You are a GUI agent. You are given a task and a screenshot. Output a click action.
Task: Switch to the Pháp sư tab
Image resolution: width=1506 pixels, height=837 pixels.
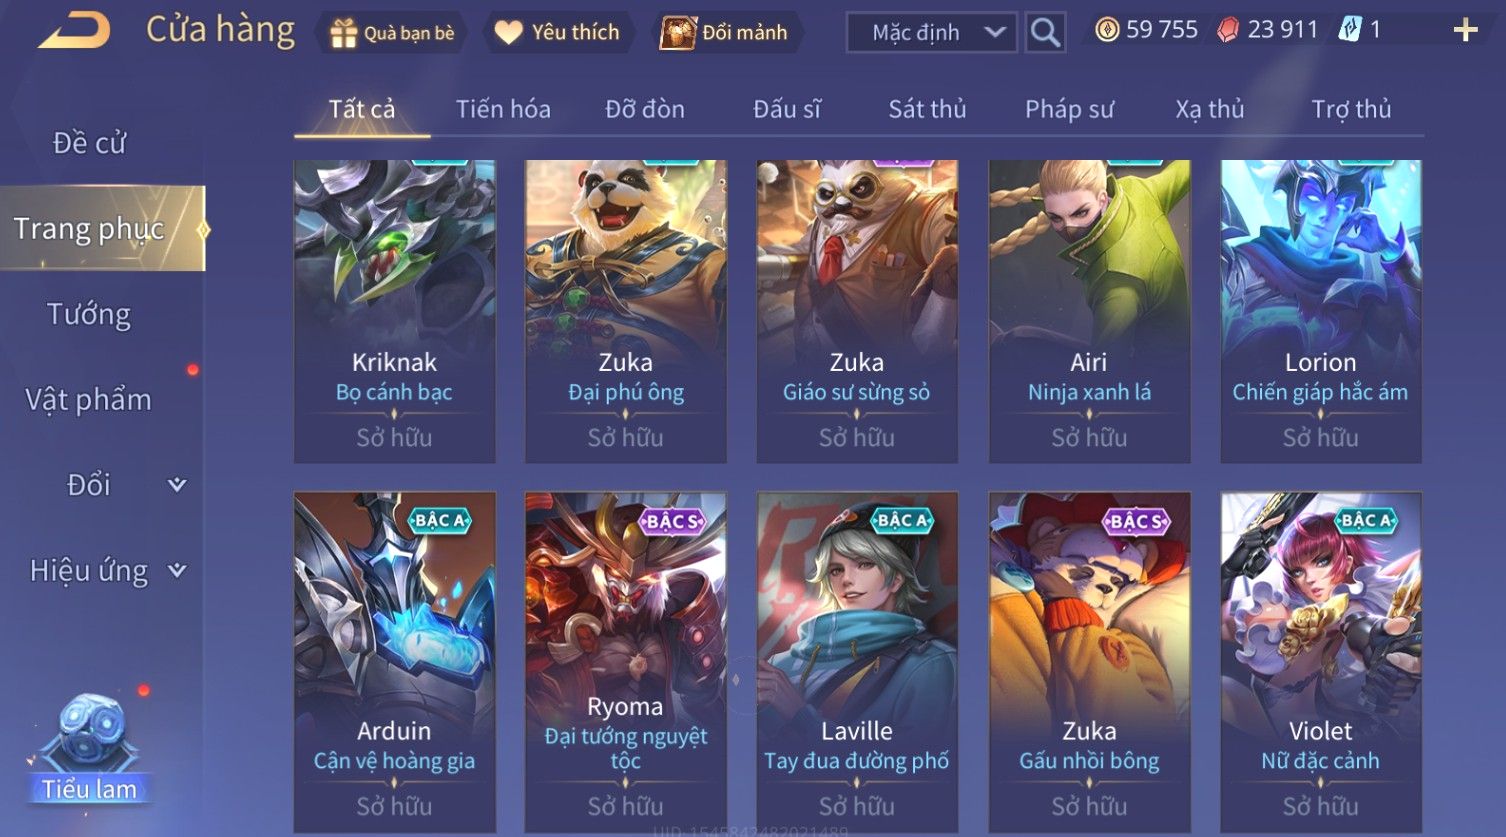(1069, 109)
